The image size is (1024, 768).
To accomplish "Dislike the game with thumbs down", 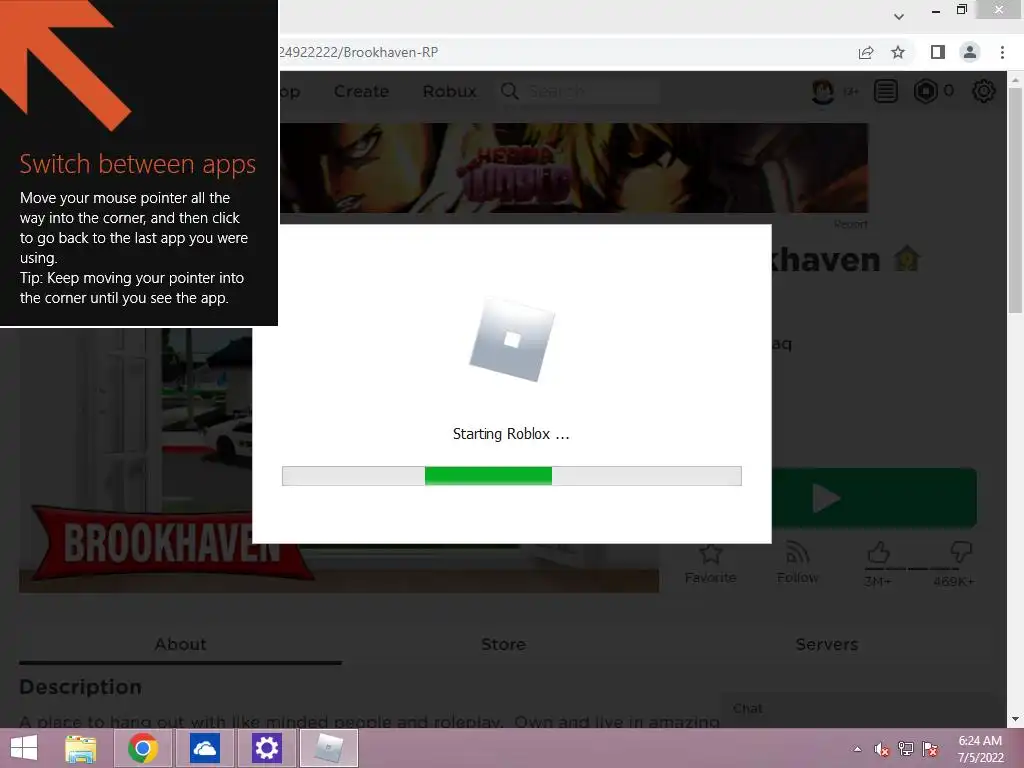I will click(961, 554).
